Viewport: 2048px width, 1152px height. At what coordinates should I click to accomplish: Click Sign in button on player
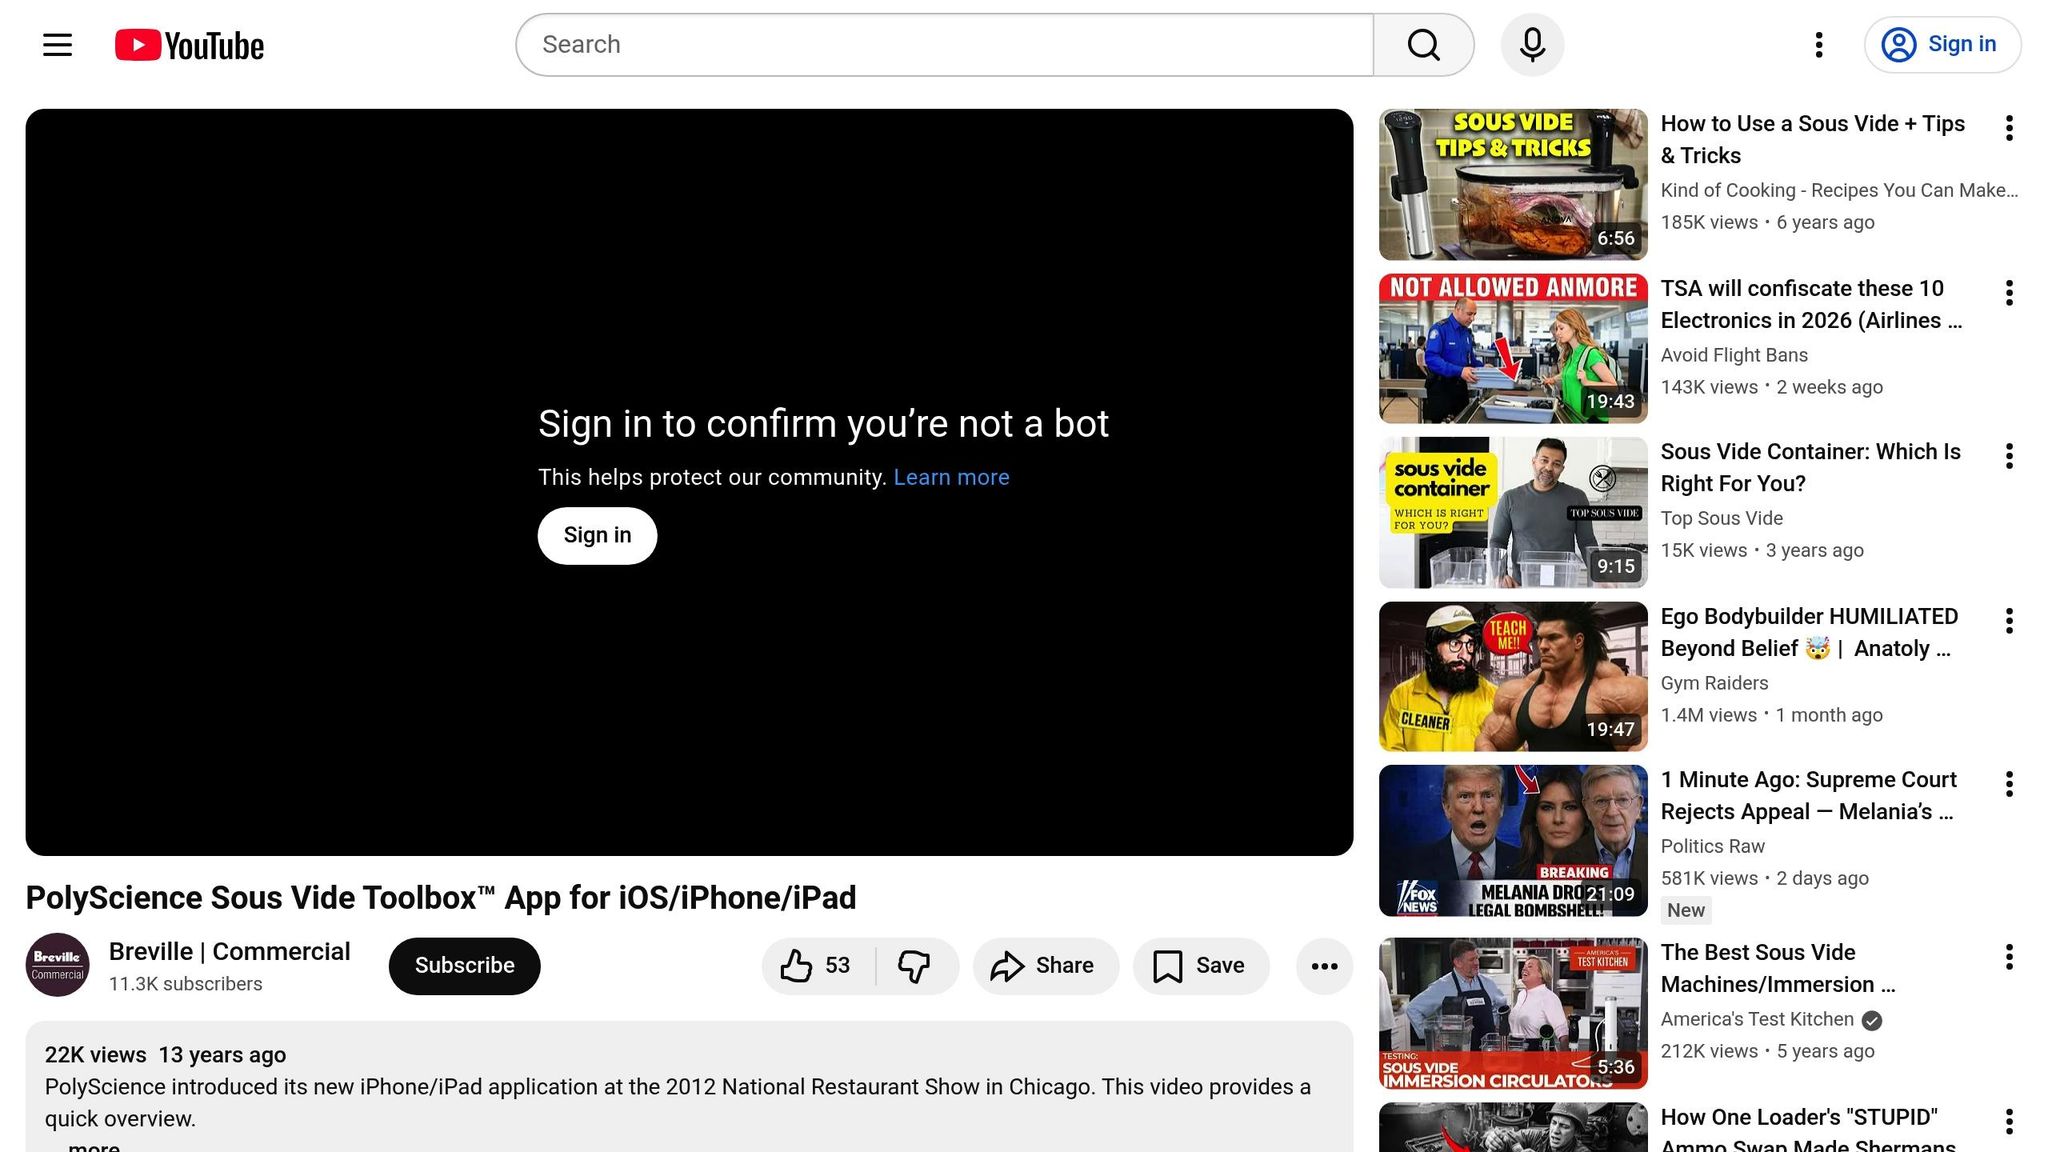point(597,536)
